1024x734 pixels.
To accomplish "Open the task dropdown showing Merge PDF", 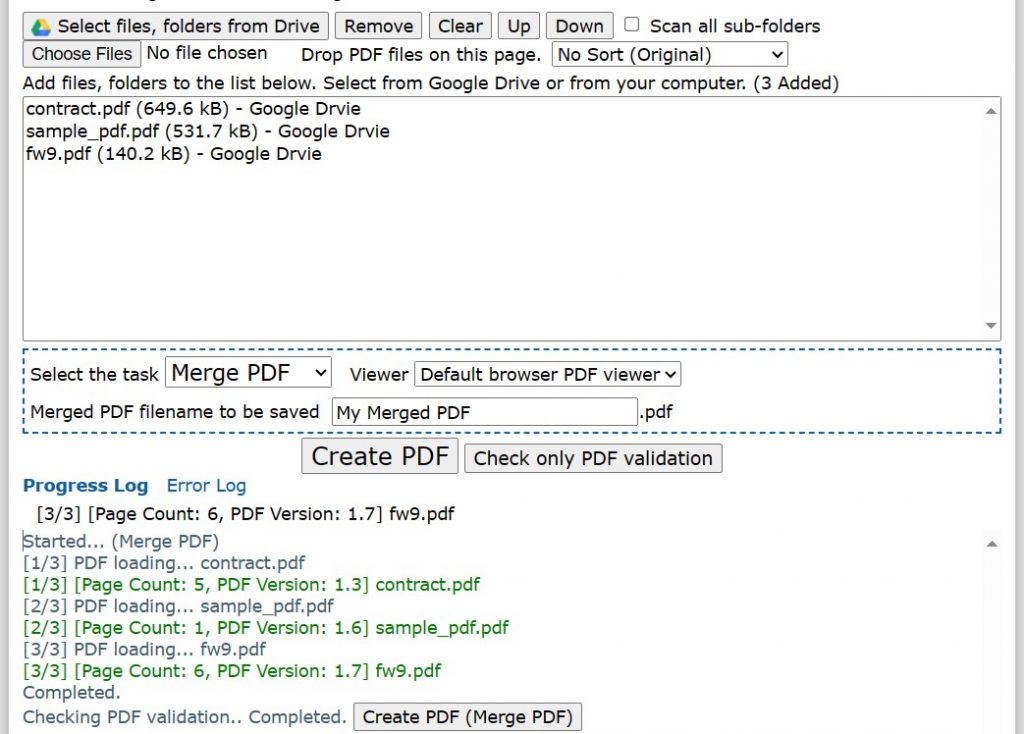I will coord(246,373).
